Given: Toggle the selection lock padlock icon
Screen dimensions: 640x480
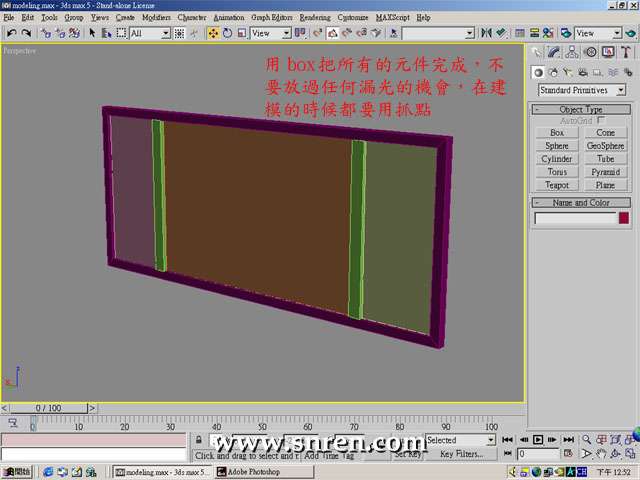Looking at the screenshot, I should coord(199,440).
